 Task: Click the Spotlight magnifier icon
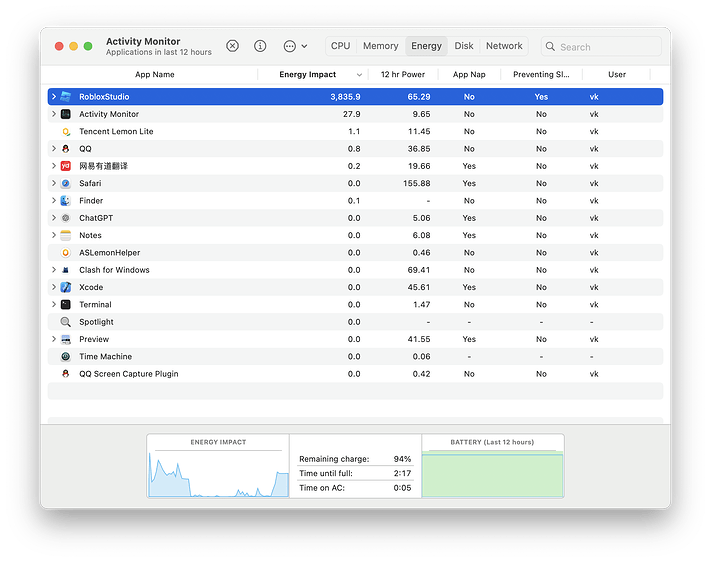[x=66, y=322]
